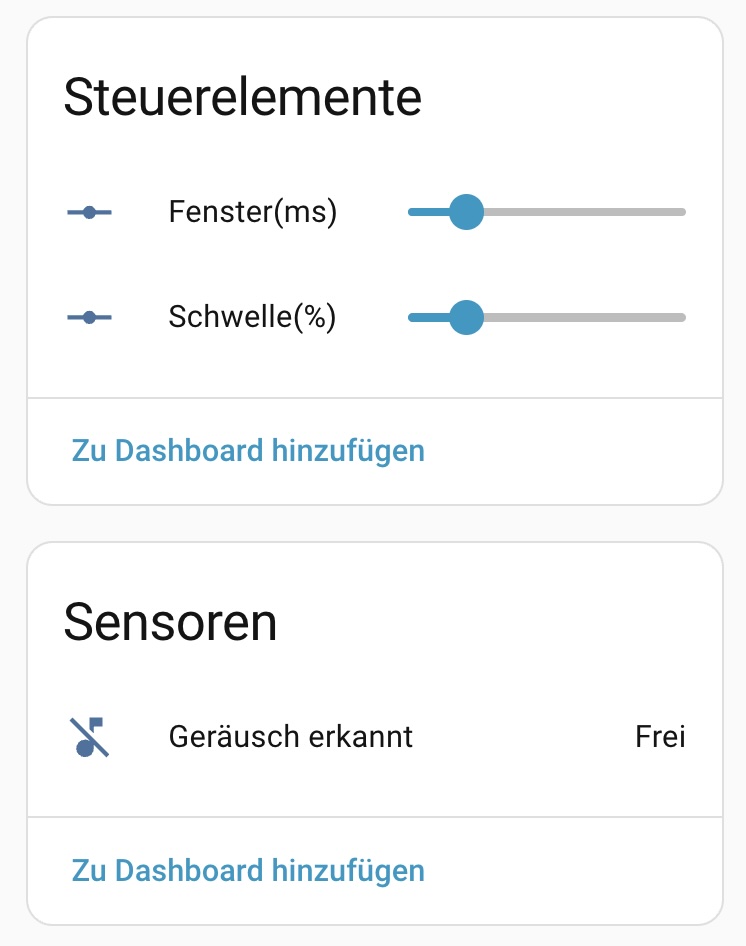Click the leftmost start of Schwelle(%) slider

[x=412, y=318]
